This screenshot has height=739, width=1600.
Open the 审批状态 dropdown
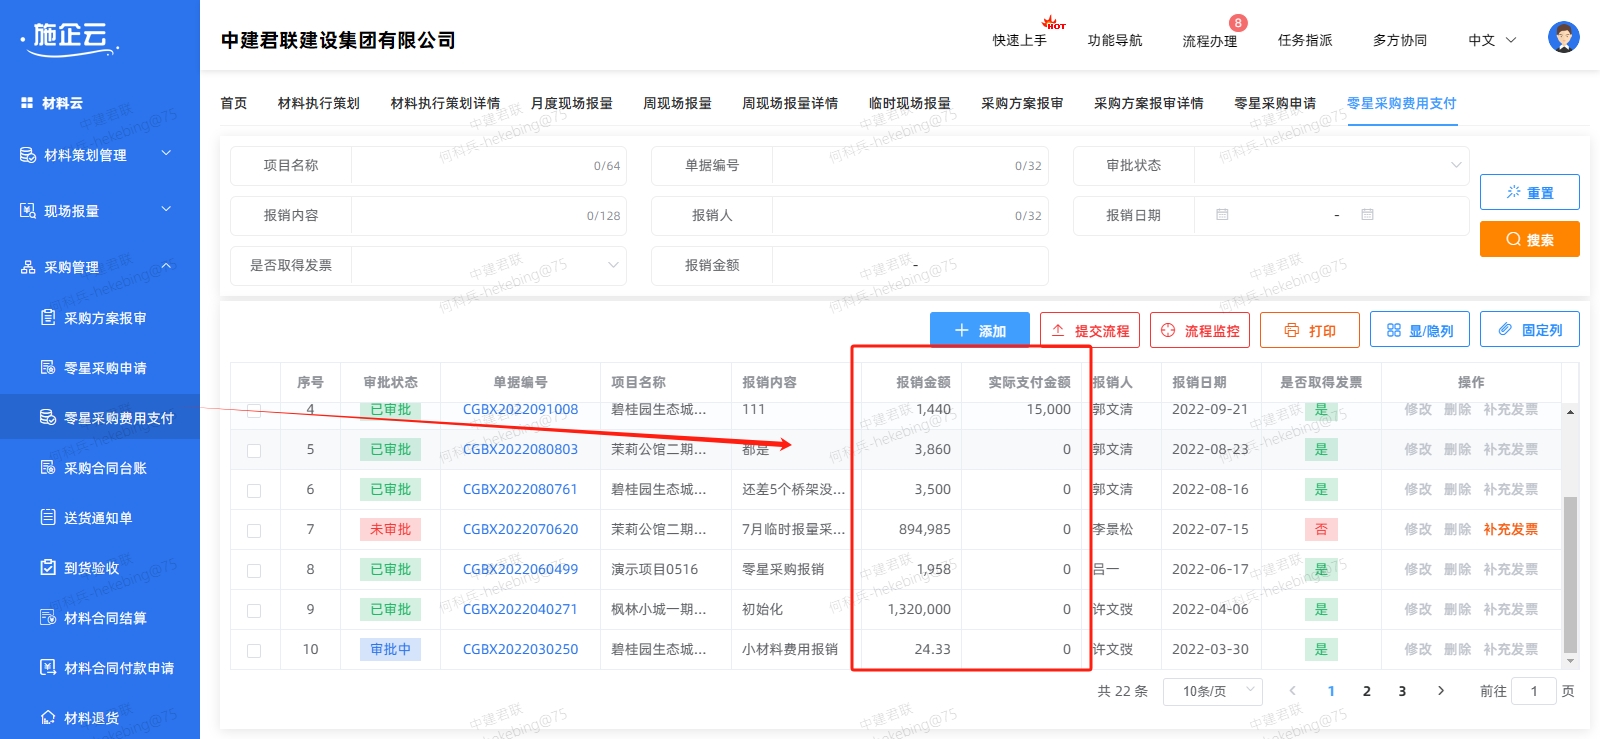pos(1330,166)
